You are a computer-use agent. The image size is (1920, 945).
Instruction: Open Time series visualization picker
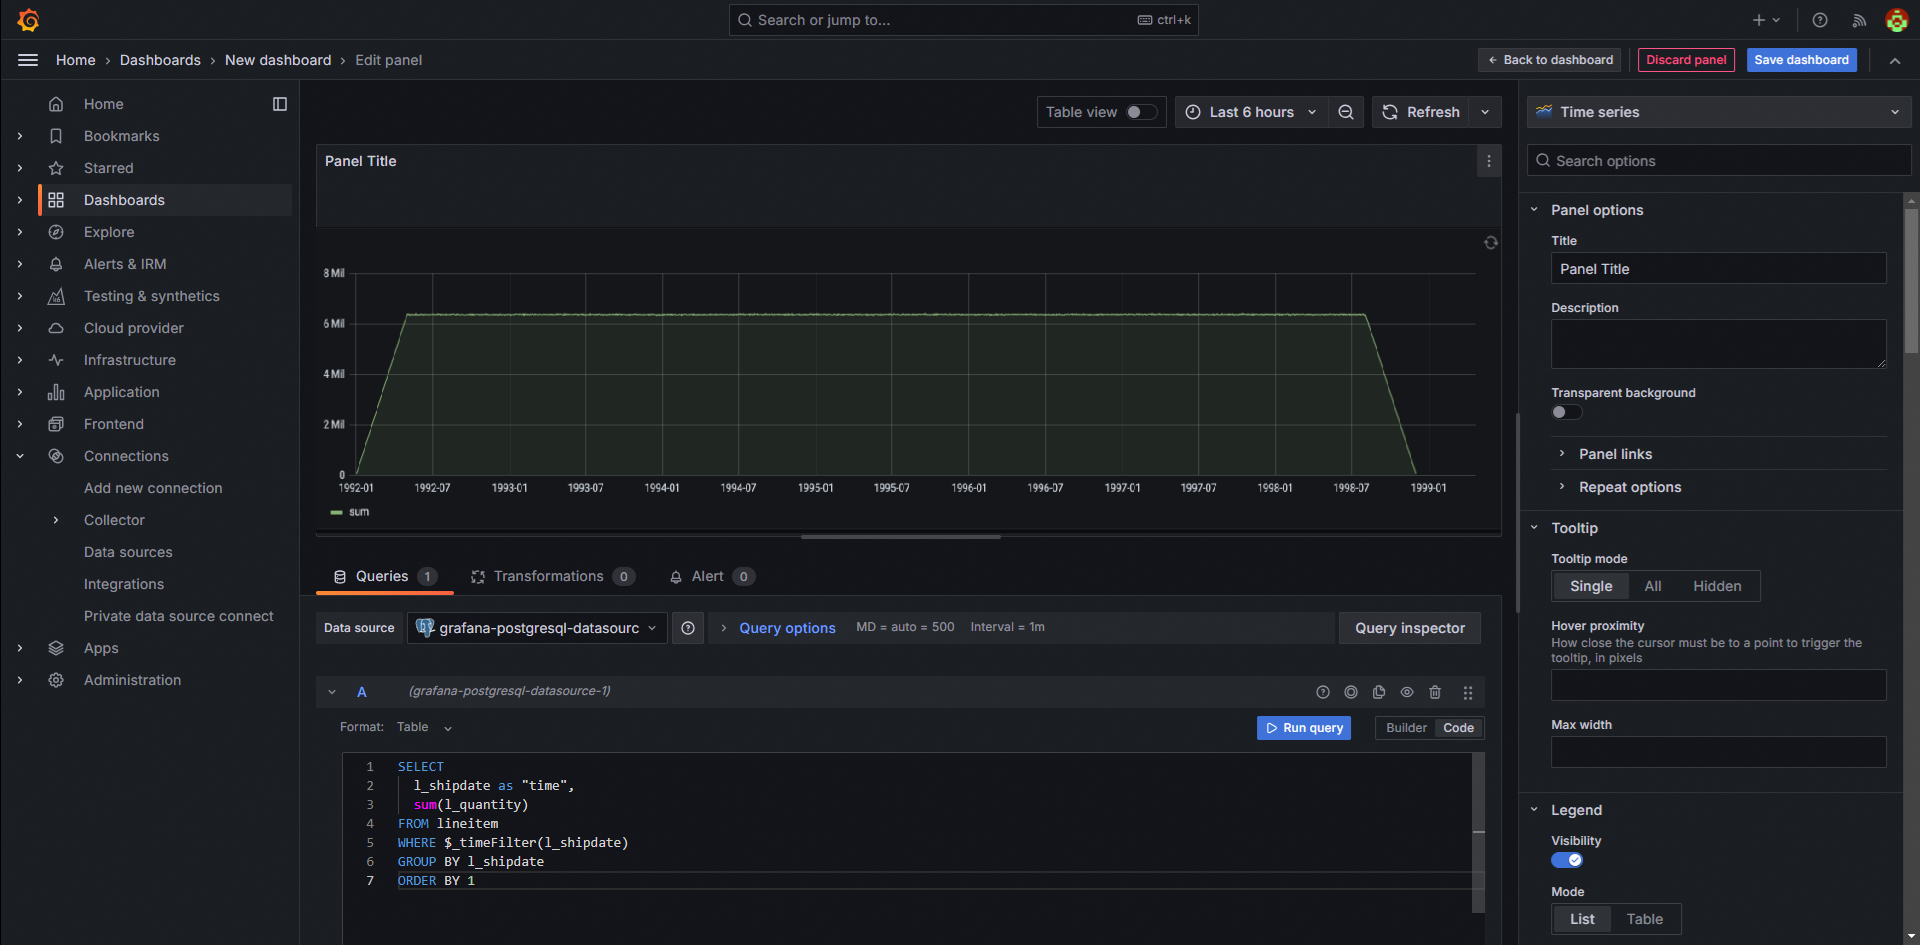1718,112
